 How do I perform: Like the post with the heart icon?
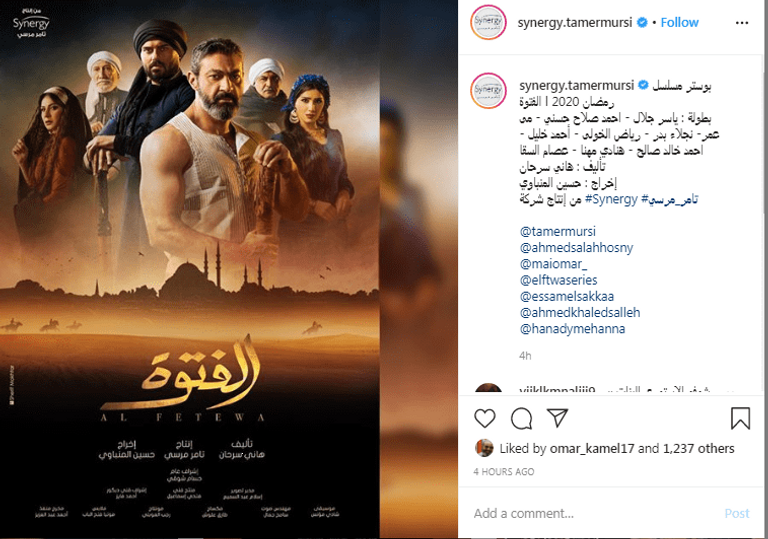pos(485,418)
